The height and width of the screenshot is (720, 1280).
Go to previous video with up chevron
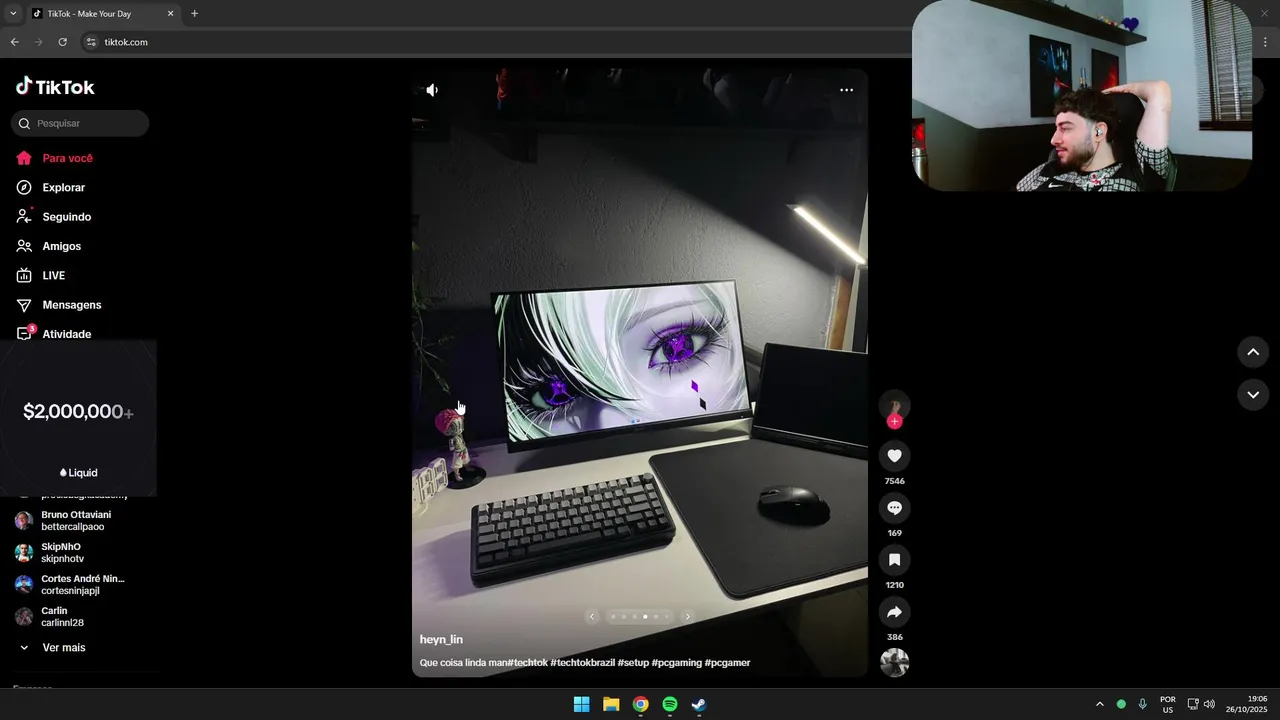click(x=1253, y=352)
